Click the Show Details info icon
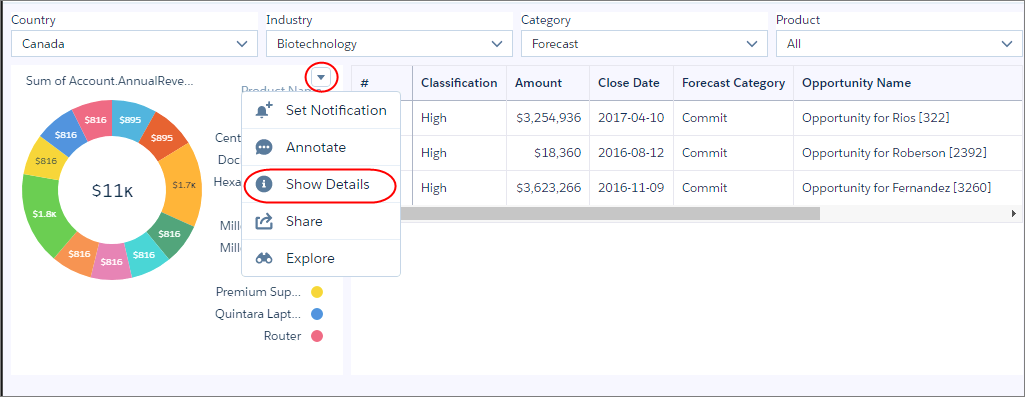The height and width of the screenshot is (397, 1025). [263, 184]
